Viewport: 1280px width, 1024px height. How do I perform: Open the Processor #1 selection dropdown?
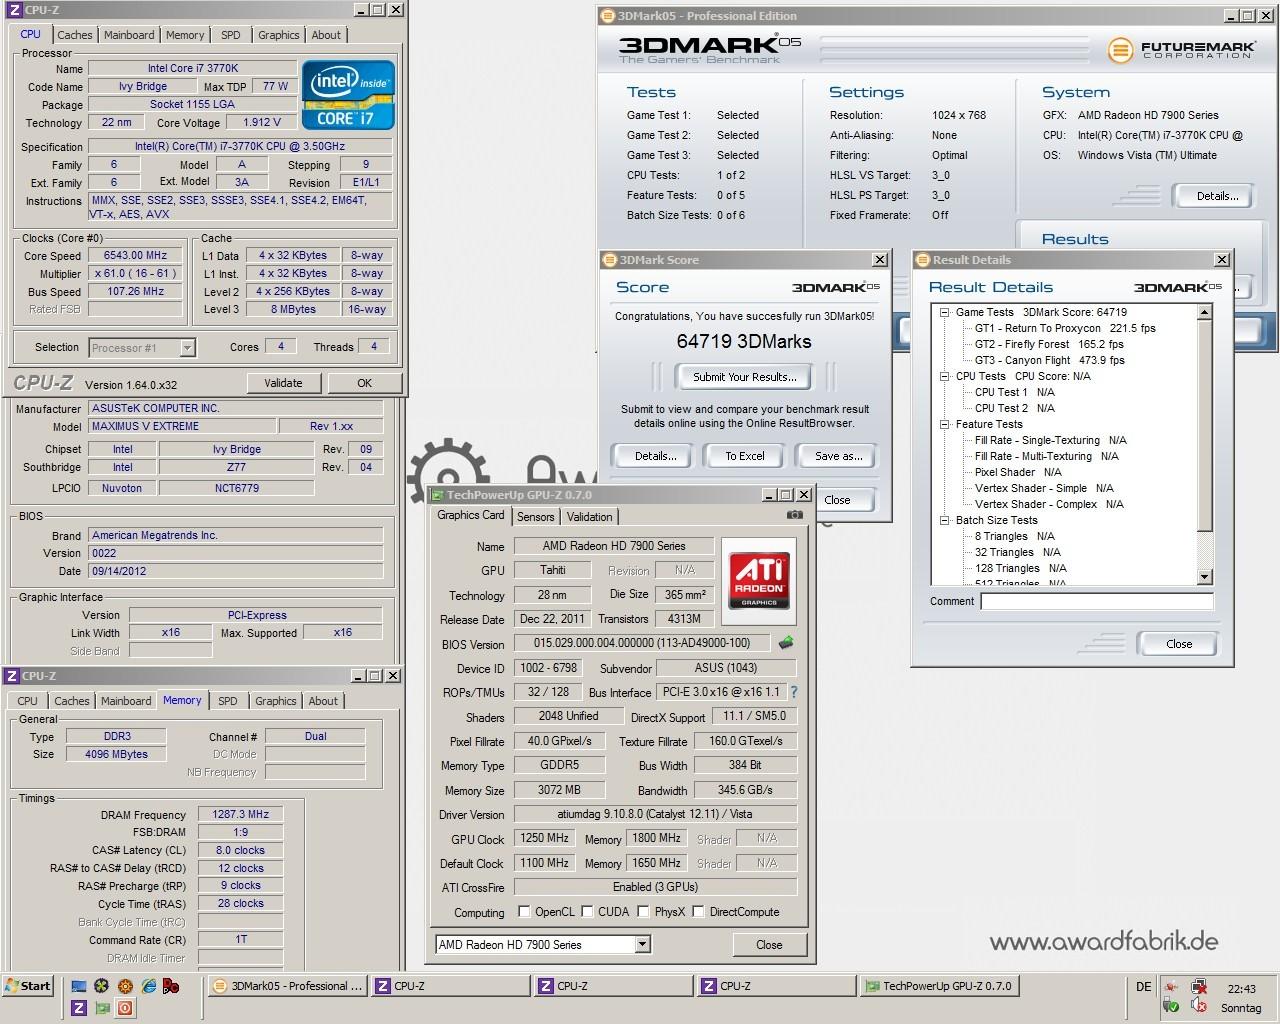click(187, 348)
